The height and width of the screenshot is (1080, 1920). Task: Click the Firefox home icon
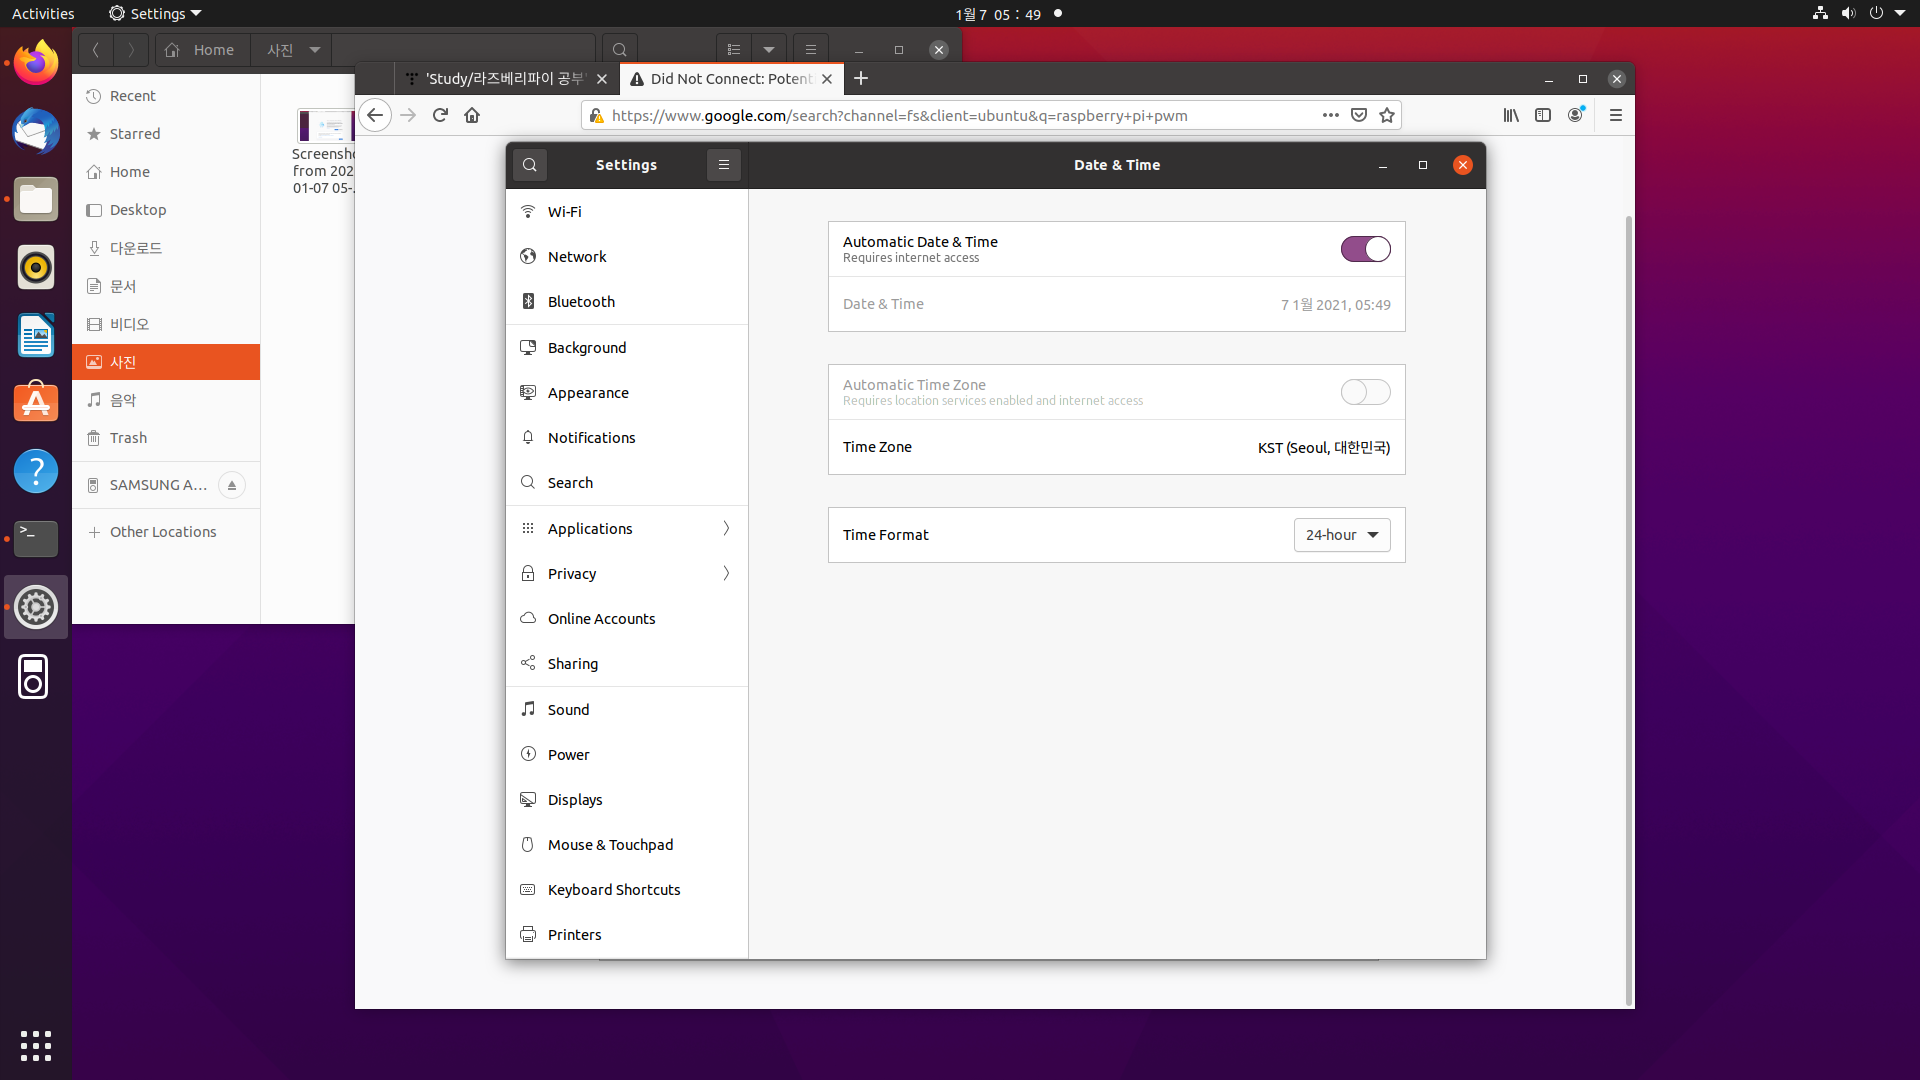tap(472, 115)
